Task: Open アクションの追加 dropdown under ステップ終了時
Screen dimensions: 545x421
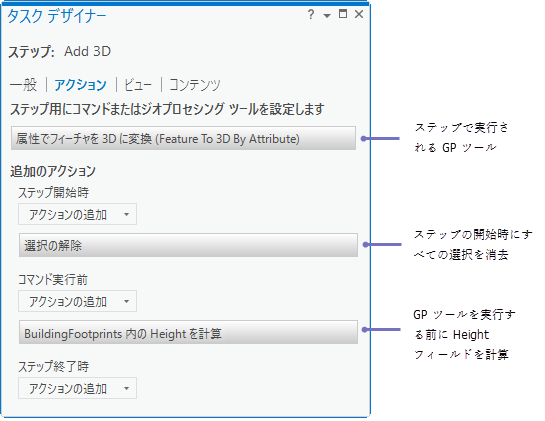Action: point(77,388)
